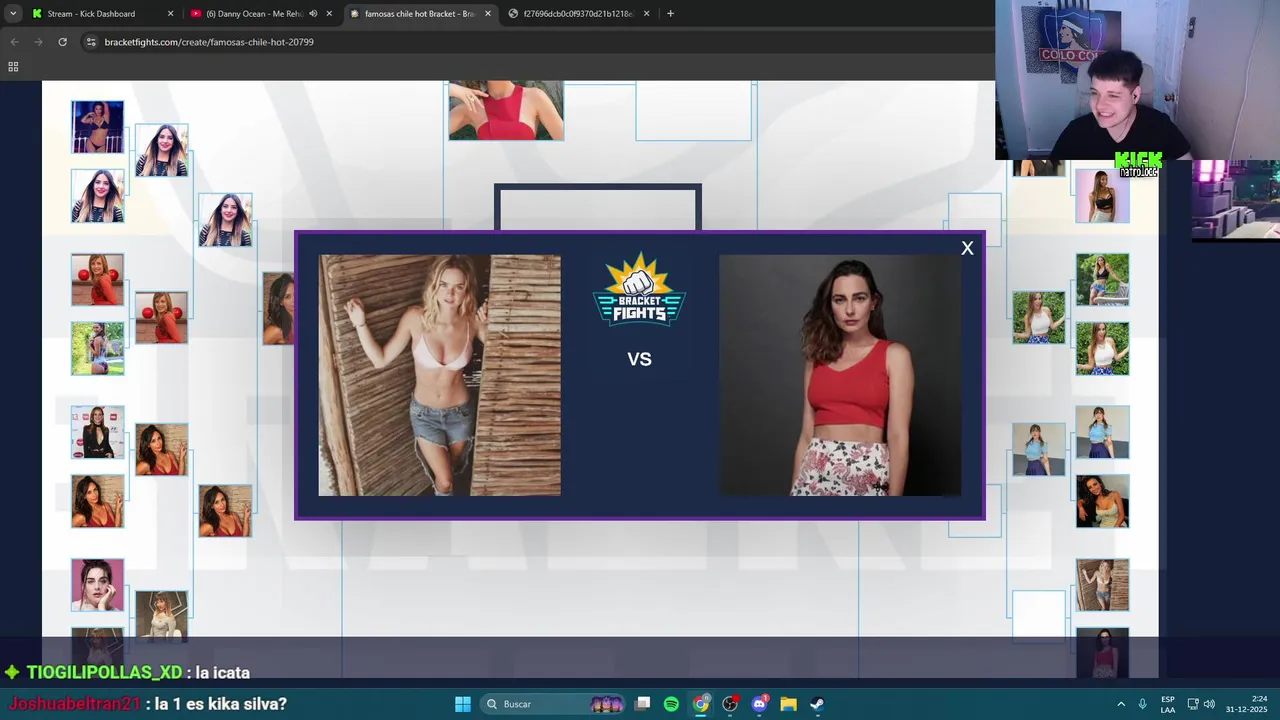Open Discord from the taskbar
This screenshot has width=1280, height=720.
coord(759,704)
